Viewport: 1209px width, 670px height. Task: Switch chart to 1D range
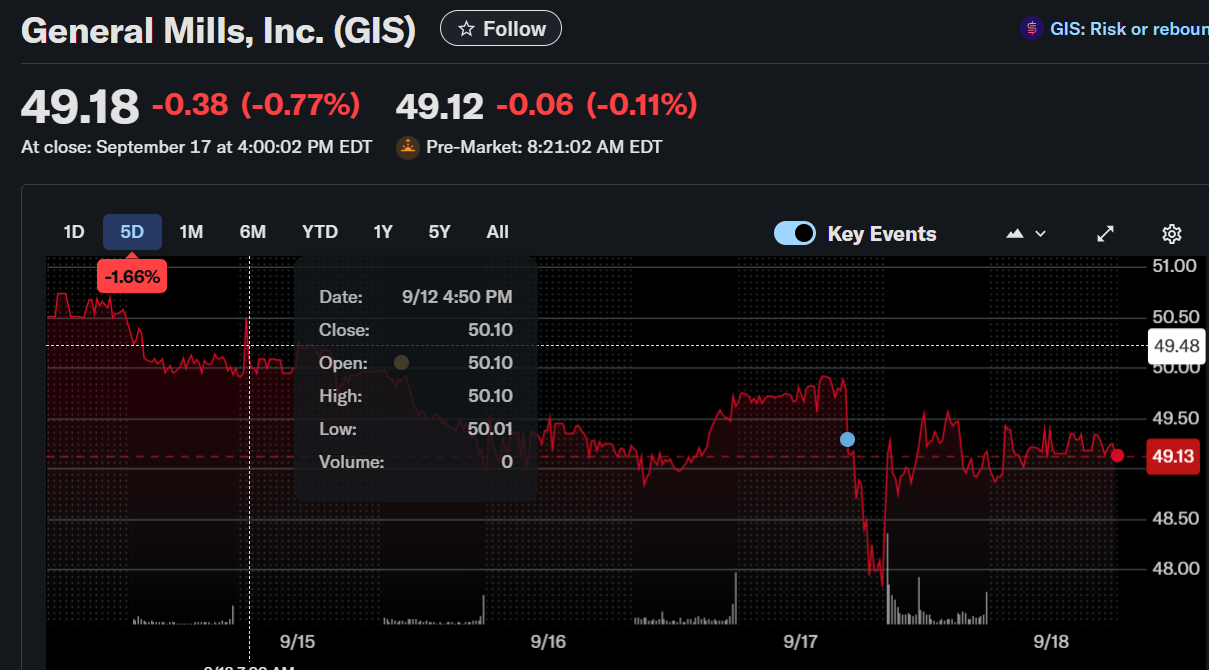point(74,232)
